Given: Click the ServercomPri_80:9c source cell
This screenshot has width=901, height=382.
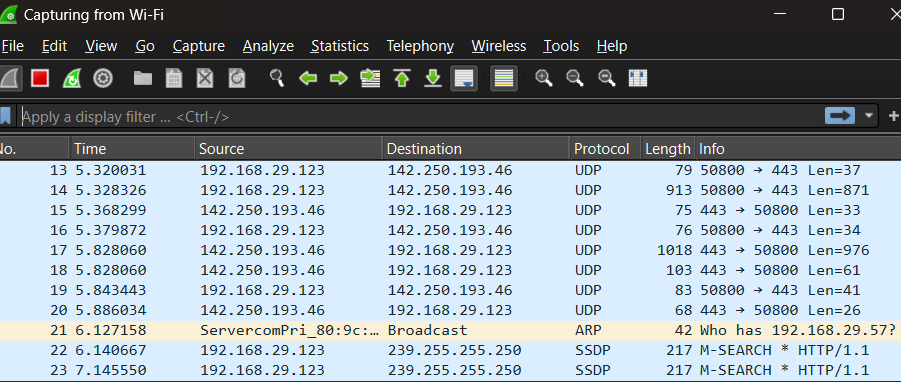Looking at the screenshot, I should (290, 330).
